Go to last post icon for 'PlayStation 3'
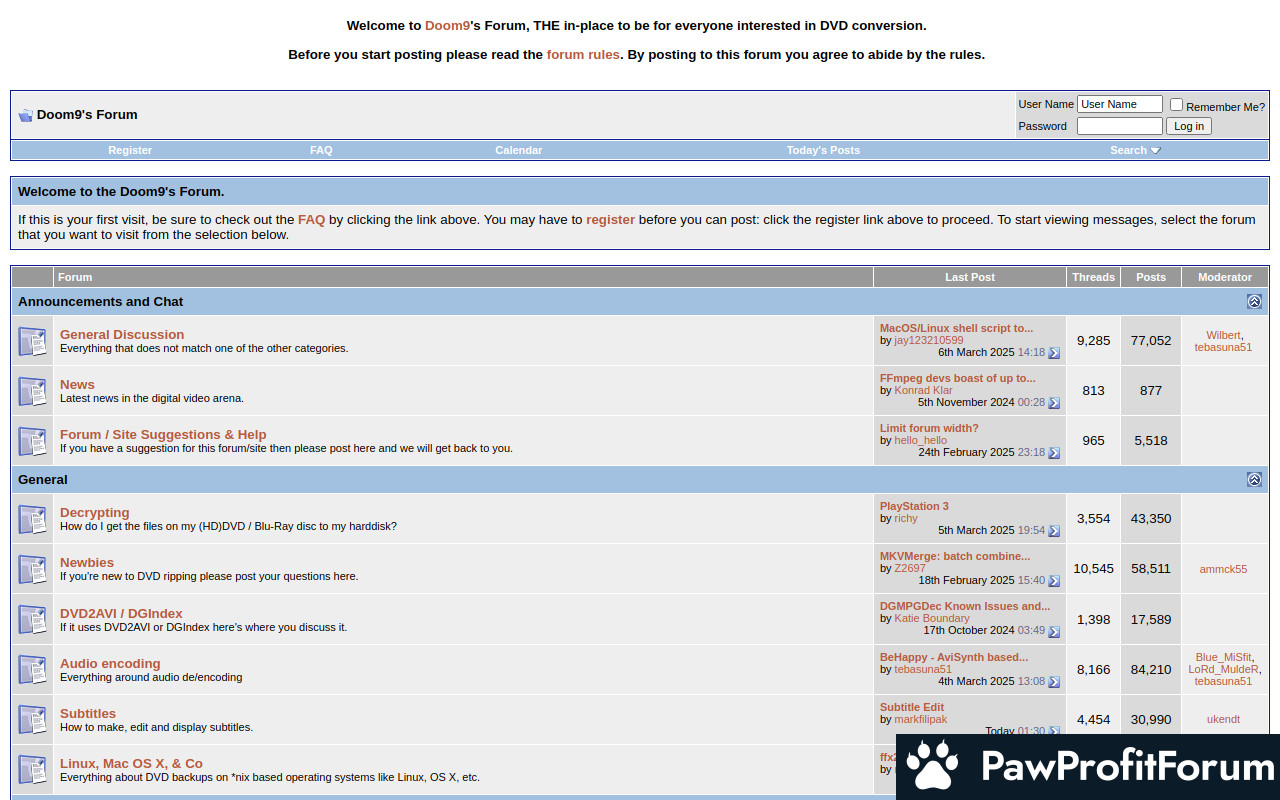 (1054, 531)
